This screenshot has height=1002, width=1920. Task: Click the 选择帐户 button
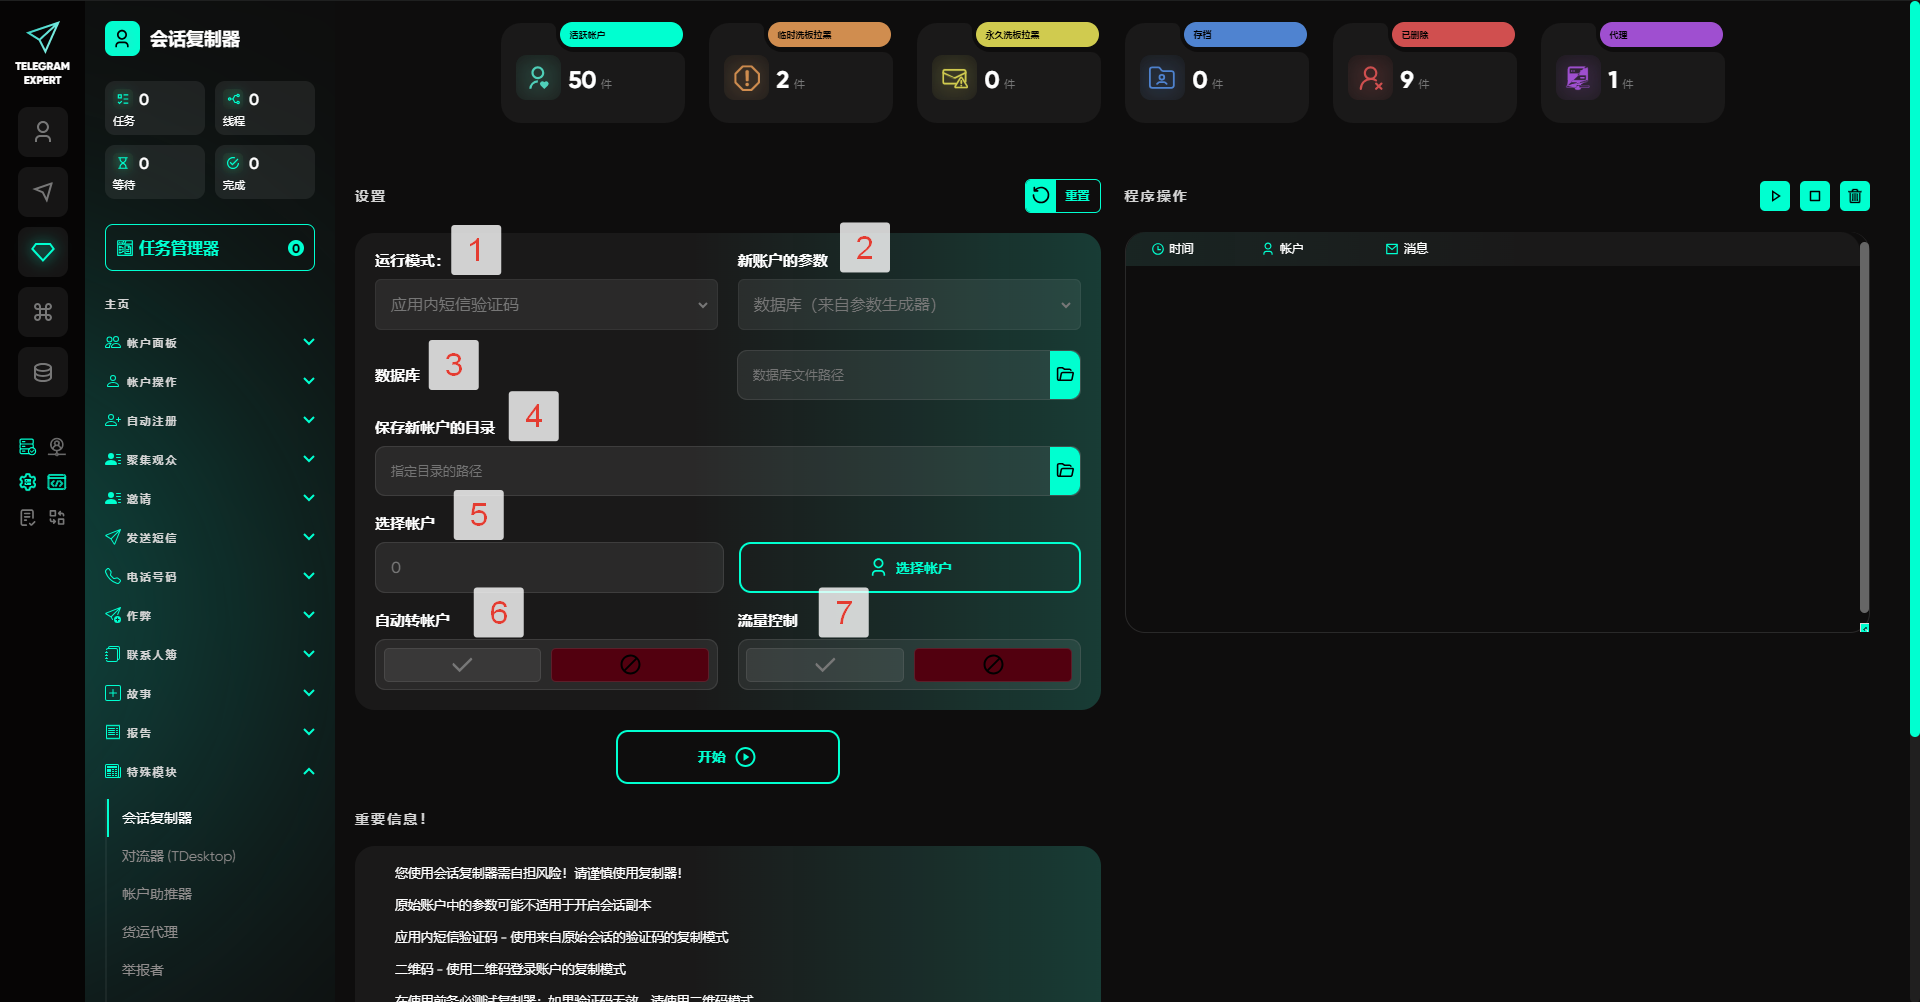coord(909,568)
